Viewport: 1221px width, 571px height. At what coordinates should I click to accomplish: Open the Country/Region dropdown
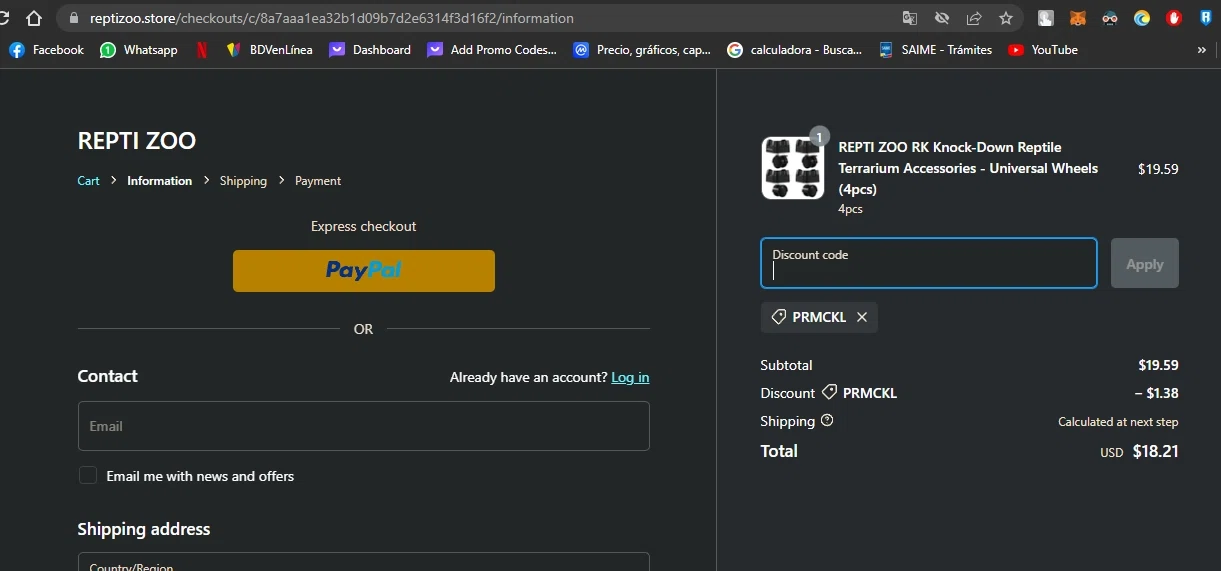coord(364,562)
